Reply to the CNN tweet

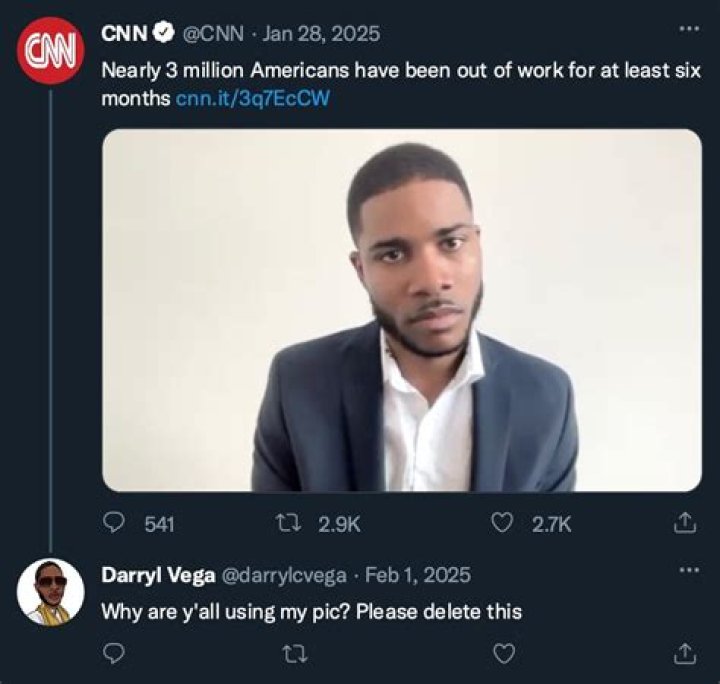(115, 523)
